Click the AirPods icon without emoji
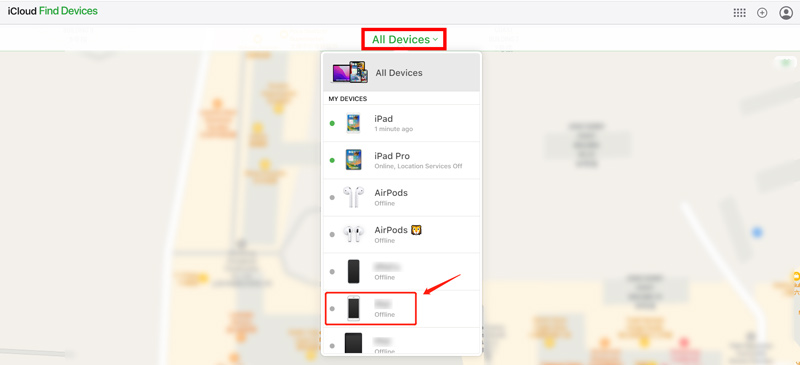 (353, 197)
